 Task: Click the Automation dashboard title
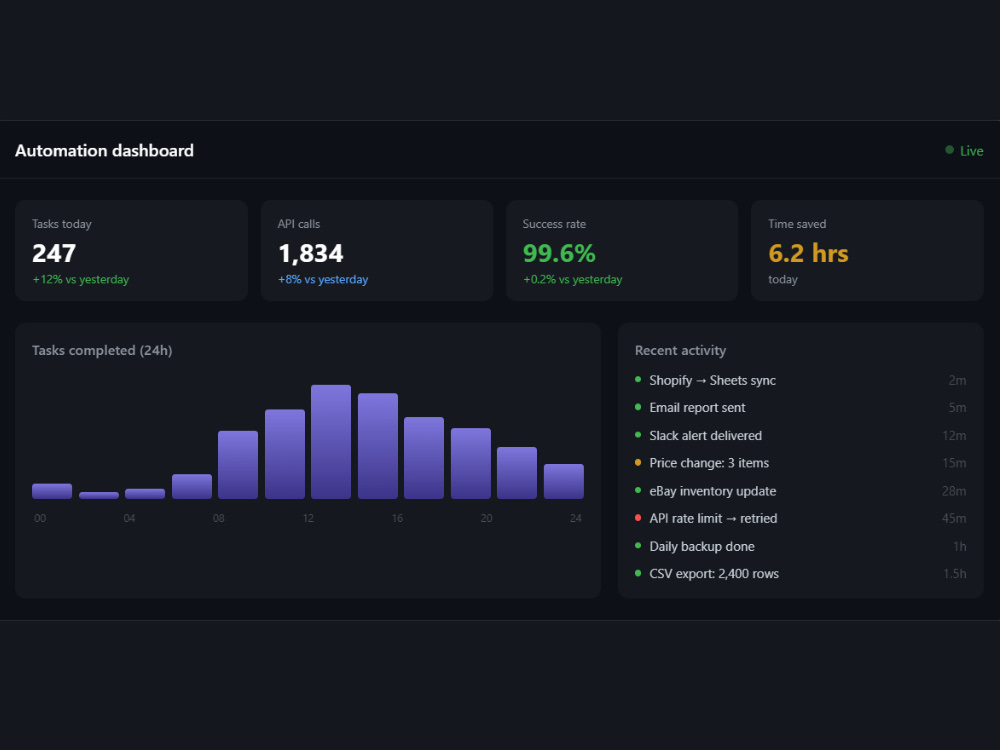105,151
